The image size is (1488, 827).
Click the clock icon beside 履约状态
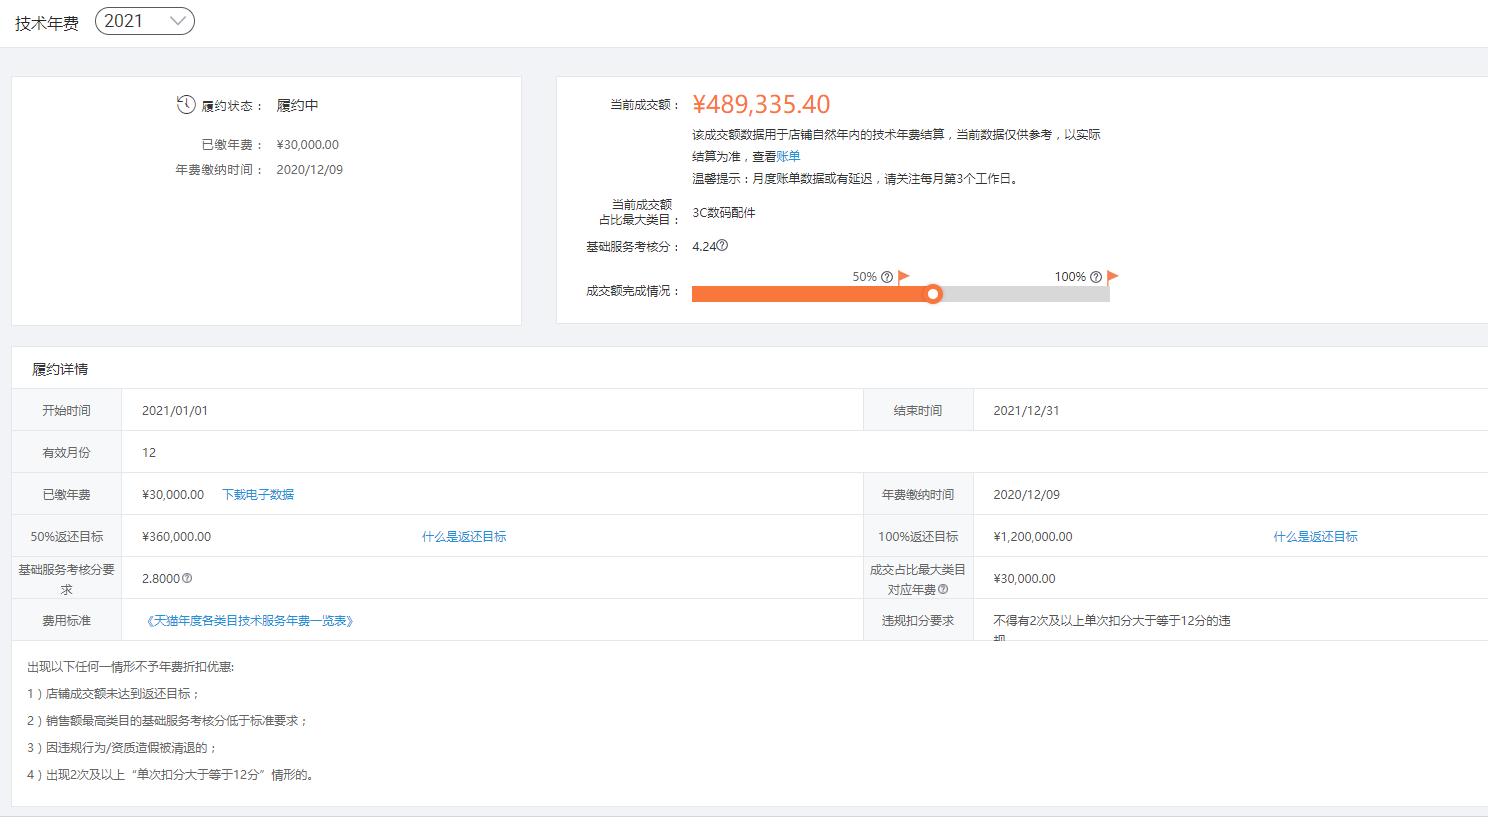tap(186, 104)
